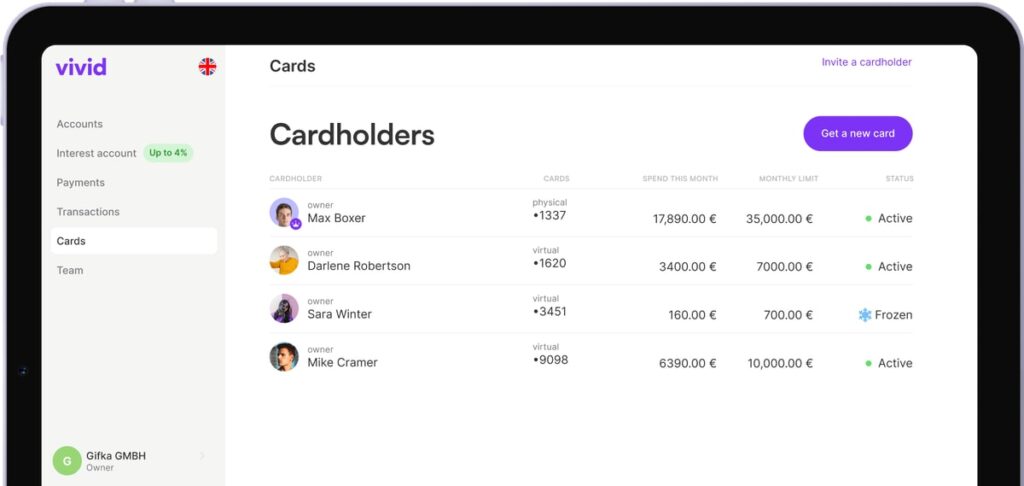Open the UK flag language selector

click(207, 67)
